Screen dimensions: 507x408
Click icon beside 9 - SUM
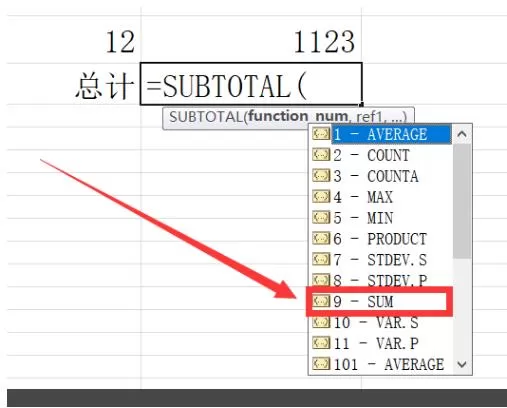click(x=321, y=301)
